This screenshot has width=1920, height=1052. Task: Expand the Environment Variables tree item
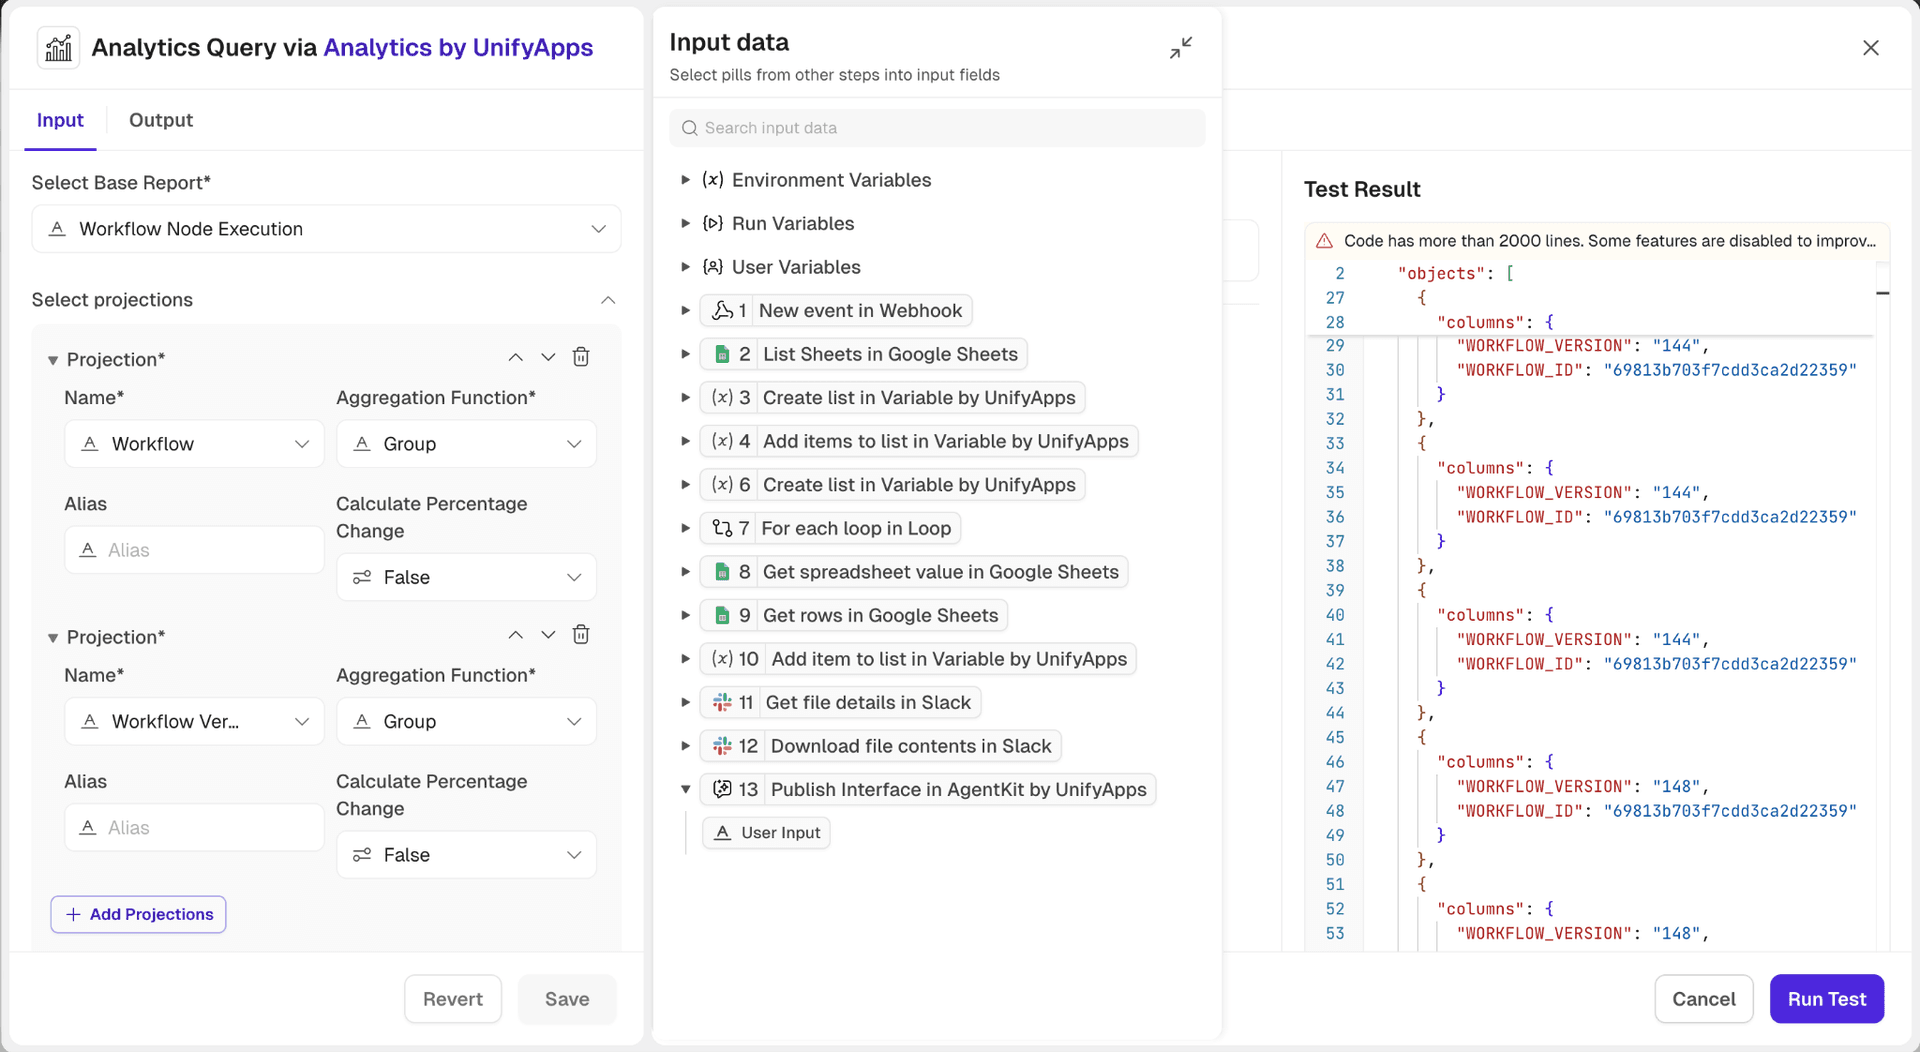(685, 180)
